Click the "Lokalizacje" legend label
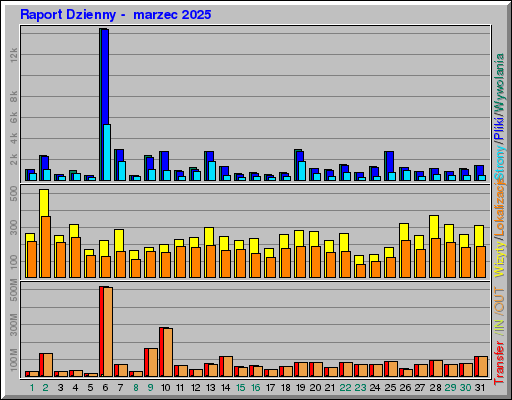This screenshot has height=400, width=512. coord(499,208)
